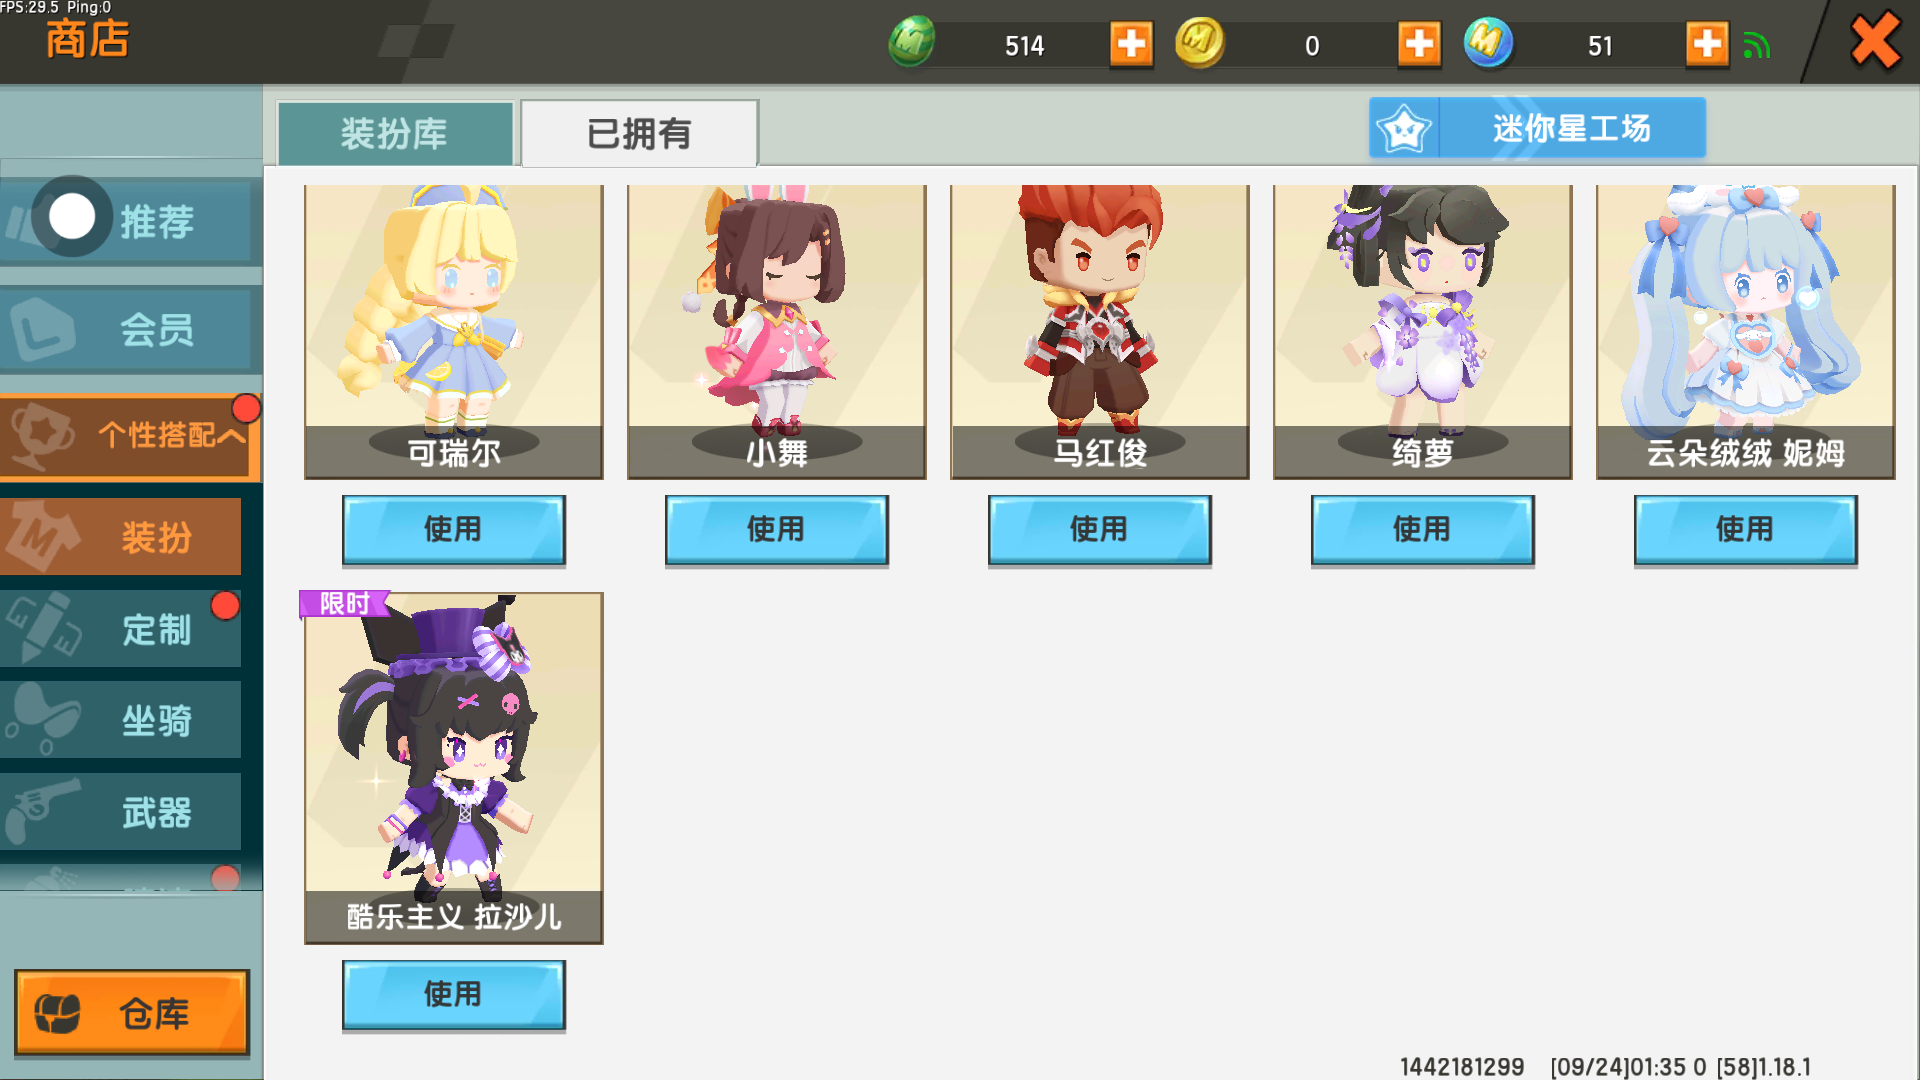Use the 马红俊 skin
This screenshot has height=1080, width=1920.
1099,529
